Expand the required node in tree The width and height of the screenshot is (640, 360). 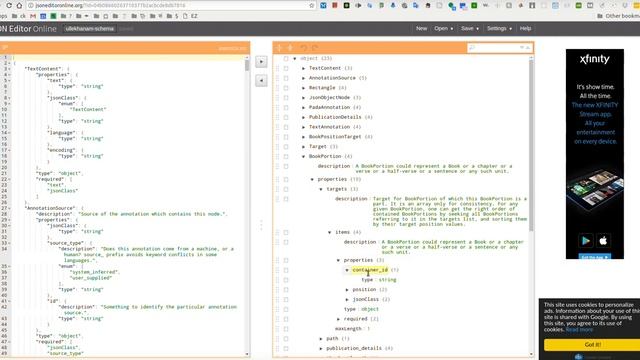338,319
